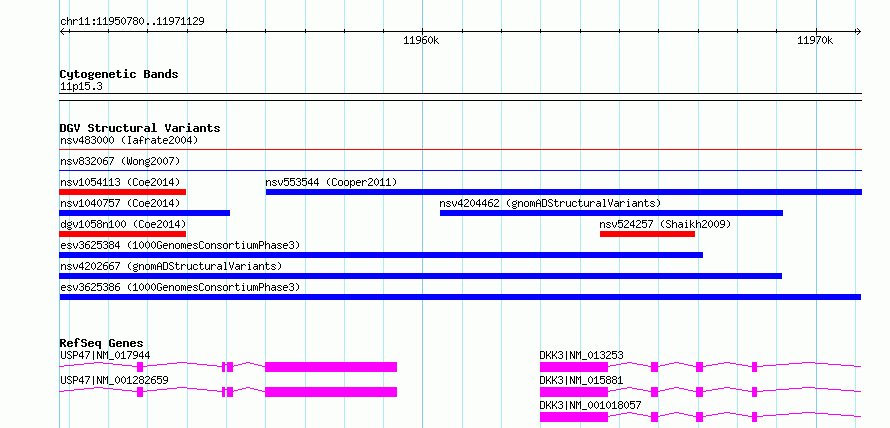Click the red bar under nsv1054113
This screenshot has width=890, height=428.
coord(123,192)
